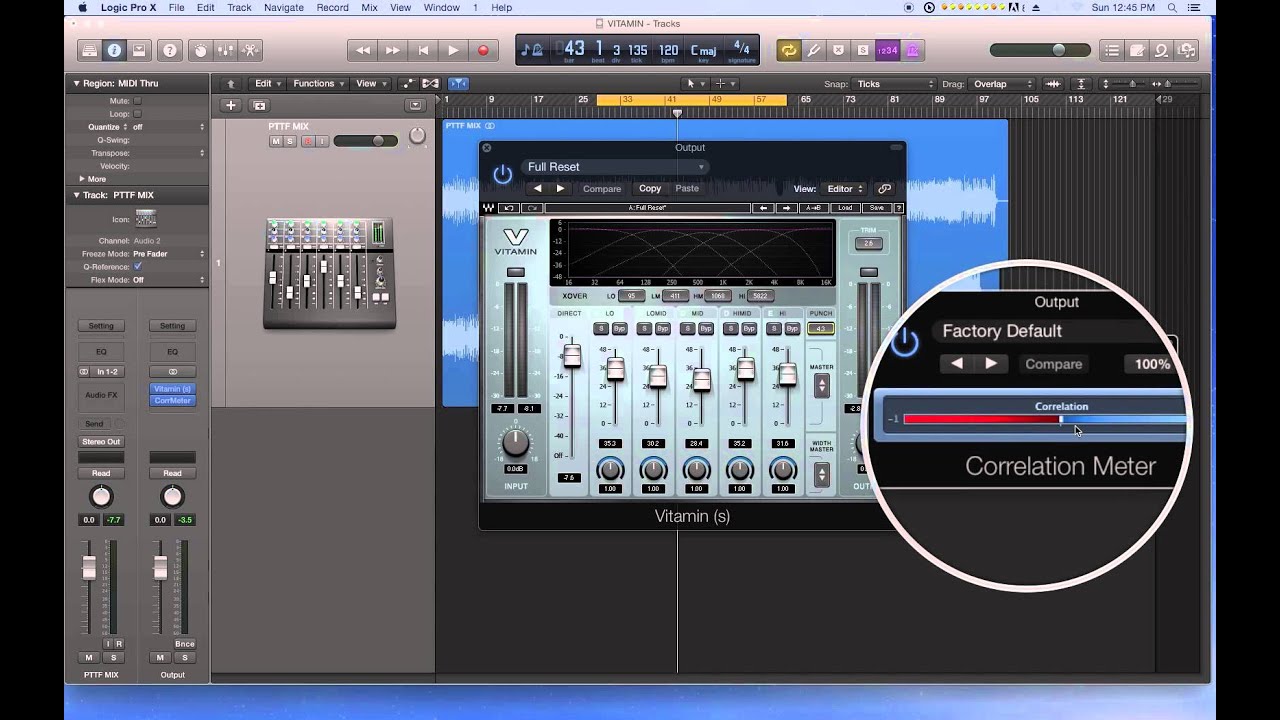Mute the PTTF MIX track header
The image size is (1280, 720).
click(x=276, y=141)
